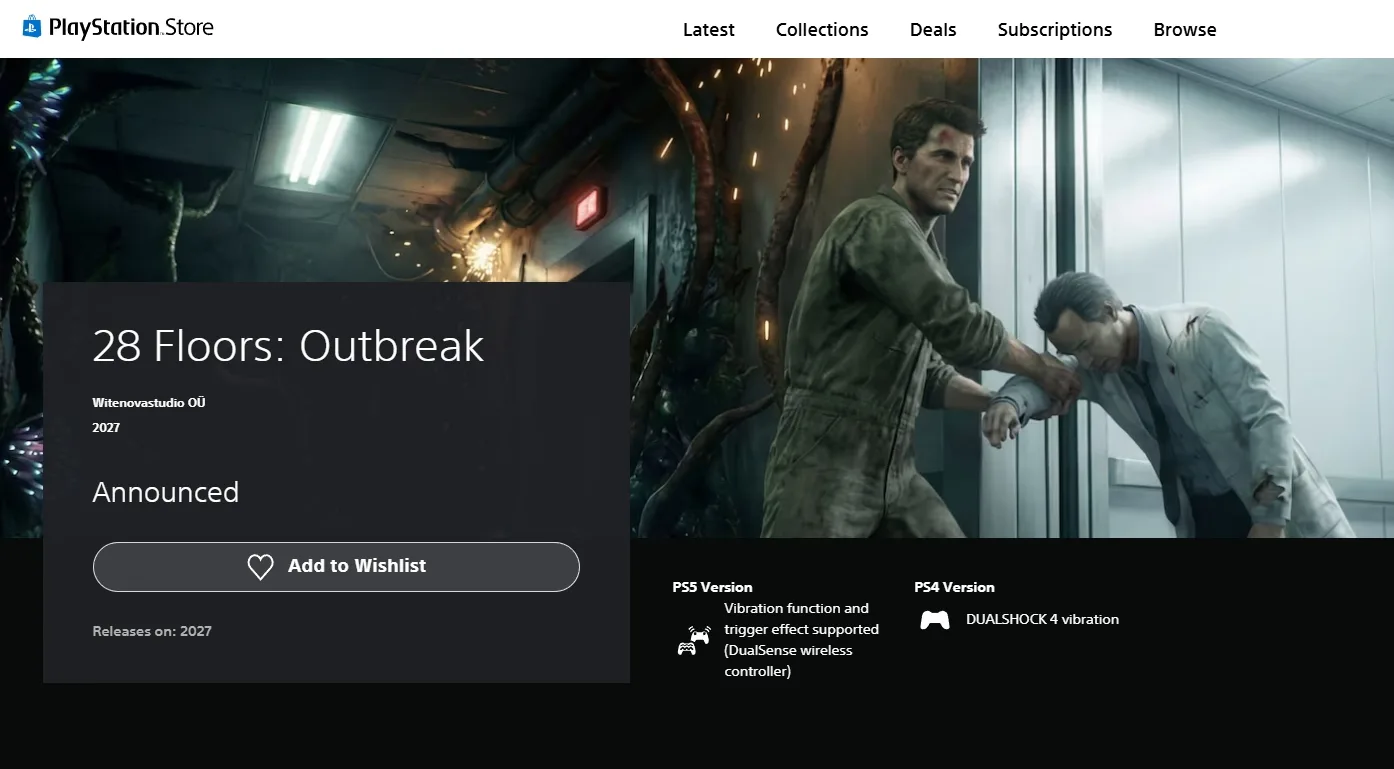
Task: Select Subscriptions in the top navigation
Action: (x=1054, y=30)
